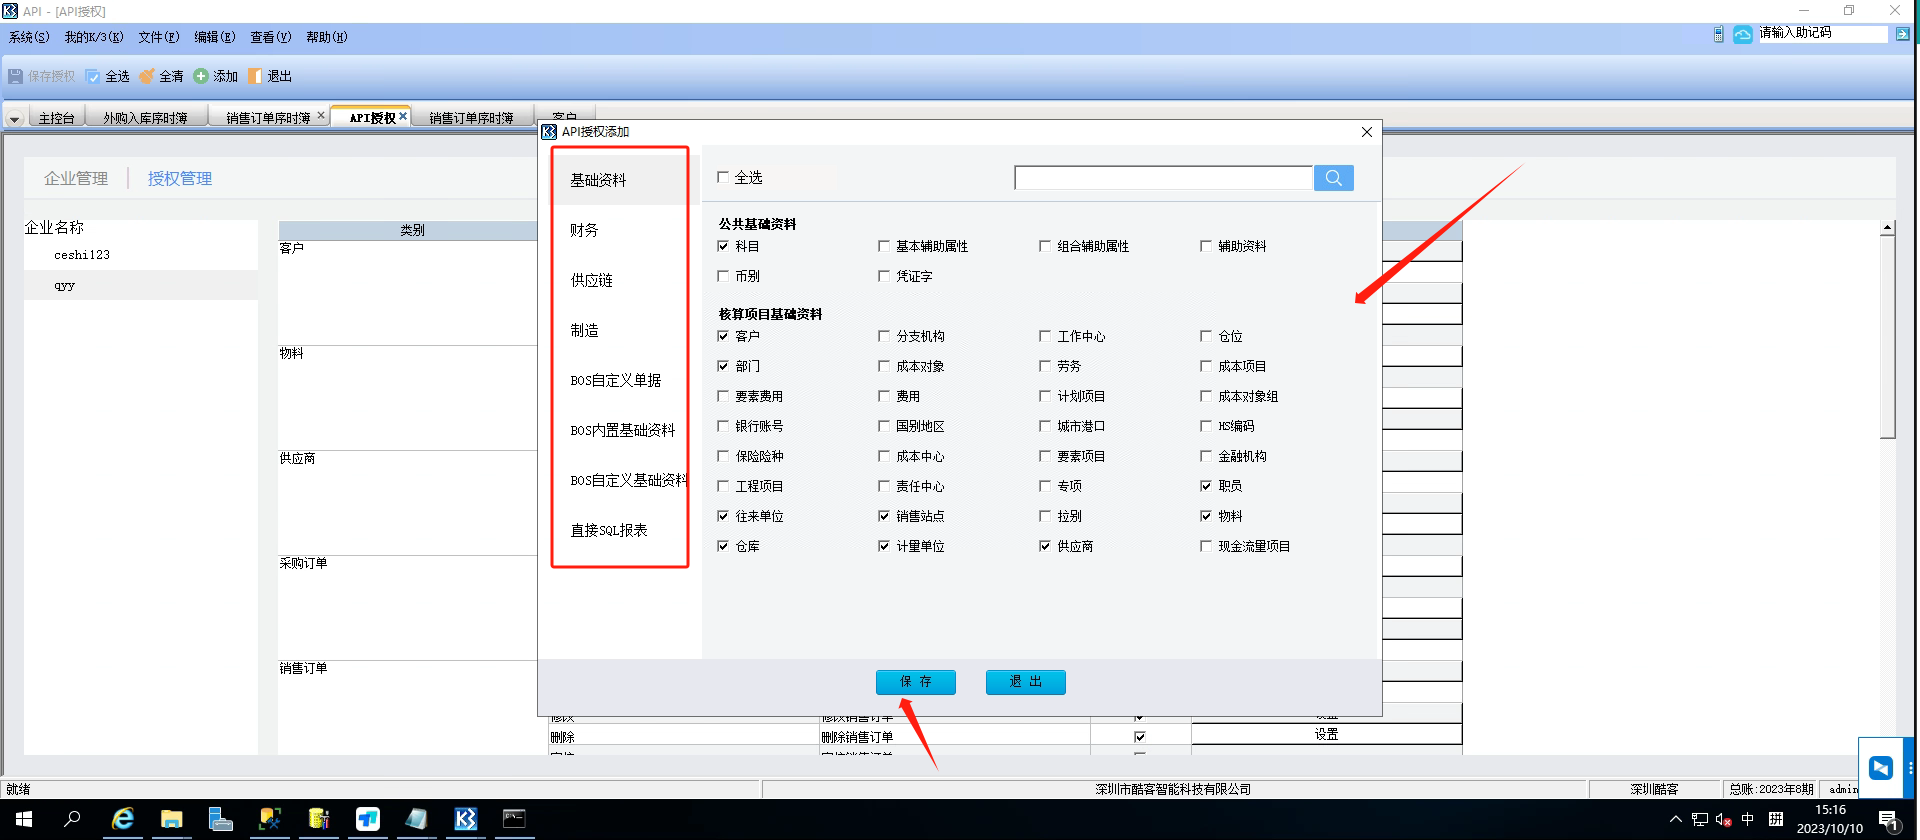Screen dimensions: 1920x840
Task: Click the network tray icon
Action: (1699, 819)
